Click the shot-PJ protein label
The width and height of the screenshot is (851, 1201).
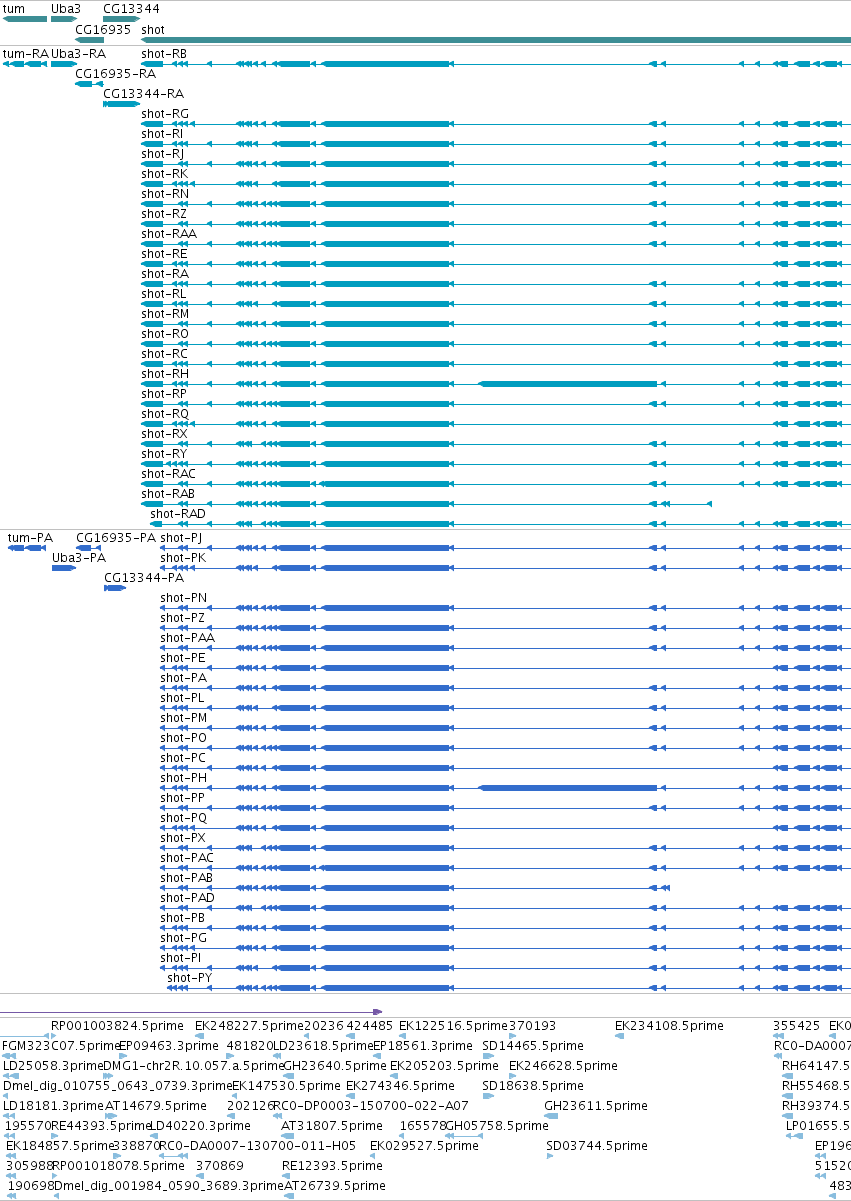coord(181,538)
